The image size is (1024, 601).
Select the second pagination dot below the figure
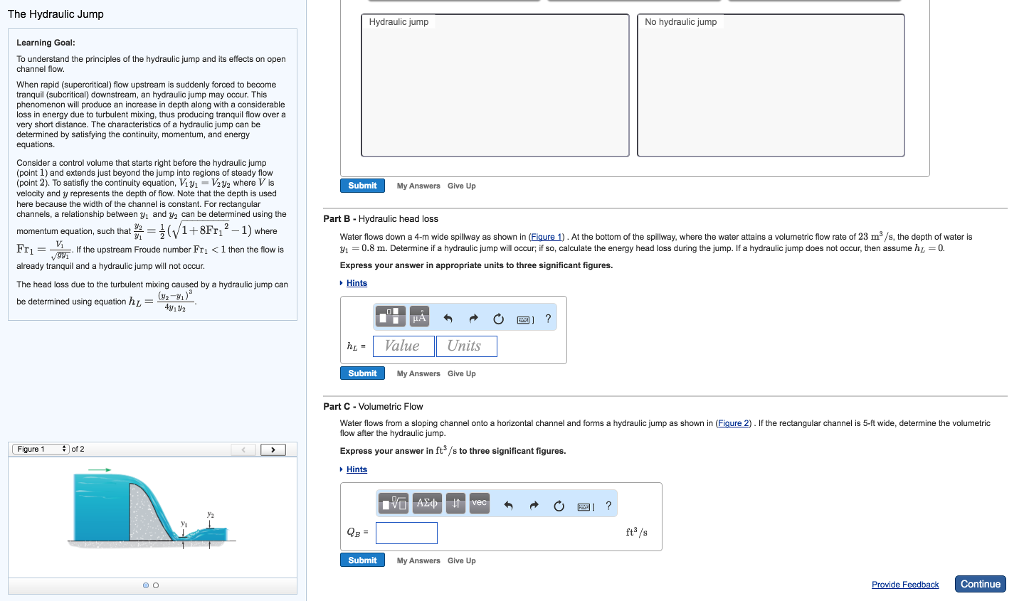pos(158,585)
